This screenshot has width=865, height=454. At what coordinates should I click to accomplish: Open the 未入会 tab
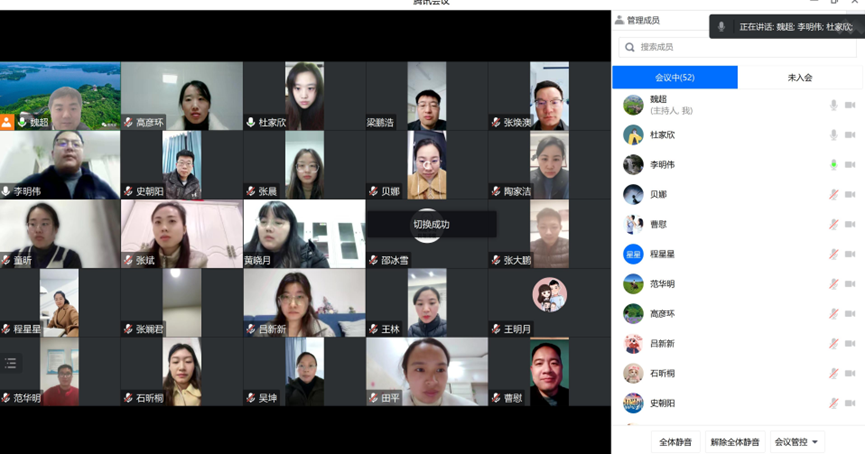pyautogui.click(x=800, y=77)
